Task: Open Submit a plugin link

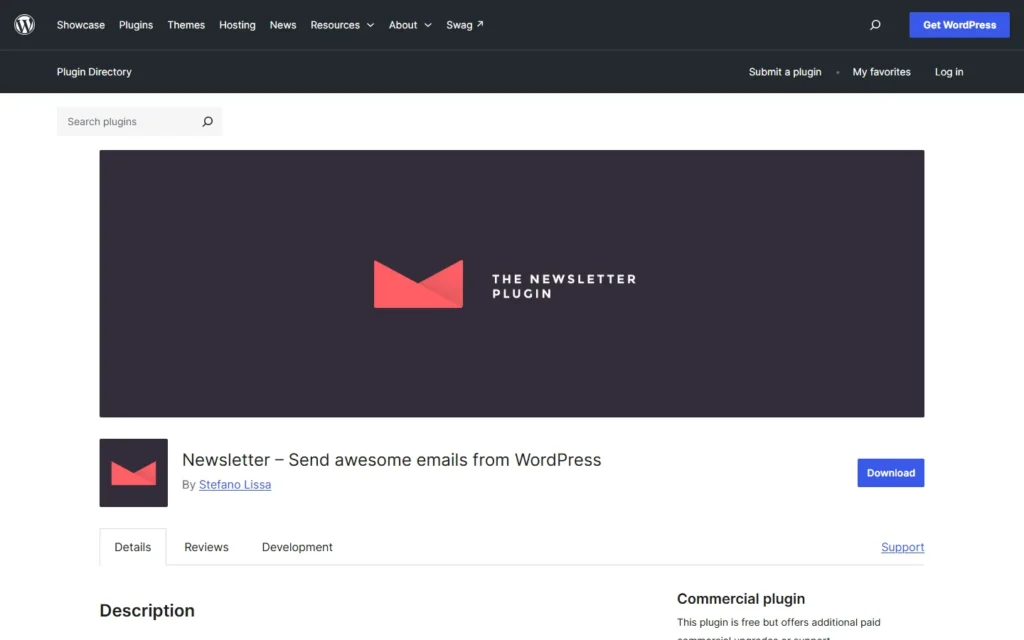Action: coord(784,72)
